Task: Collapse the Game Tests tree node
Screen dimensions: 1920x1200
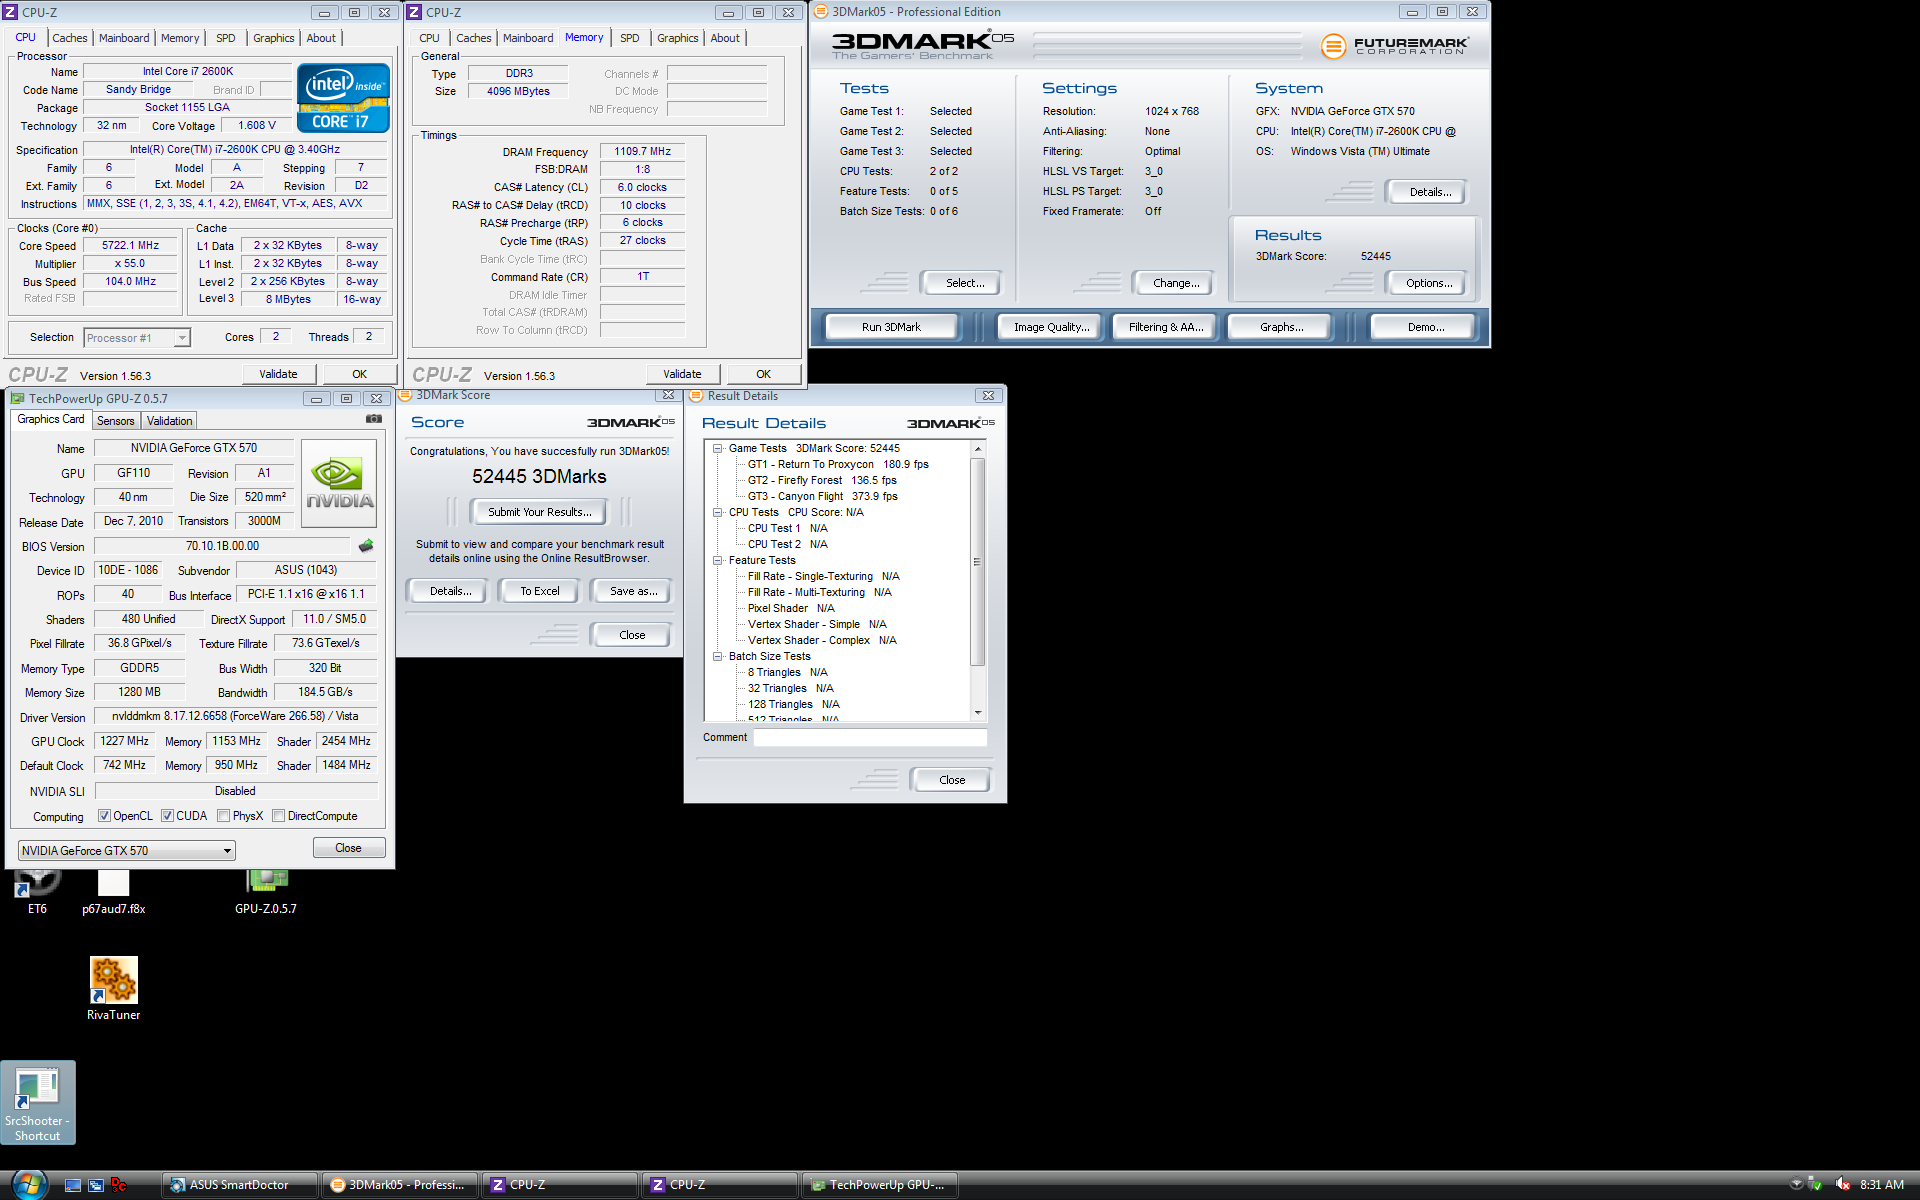Action: coord(718,449)
